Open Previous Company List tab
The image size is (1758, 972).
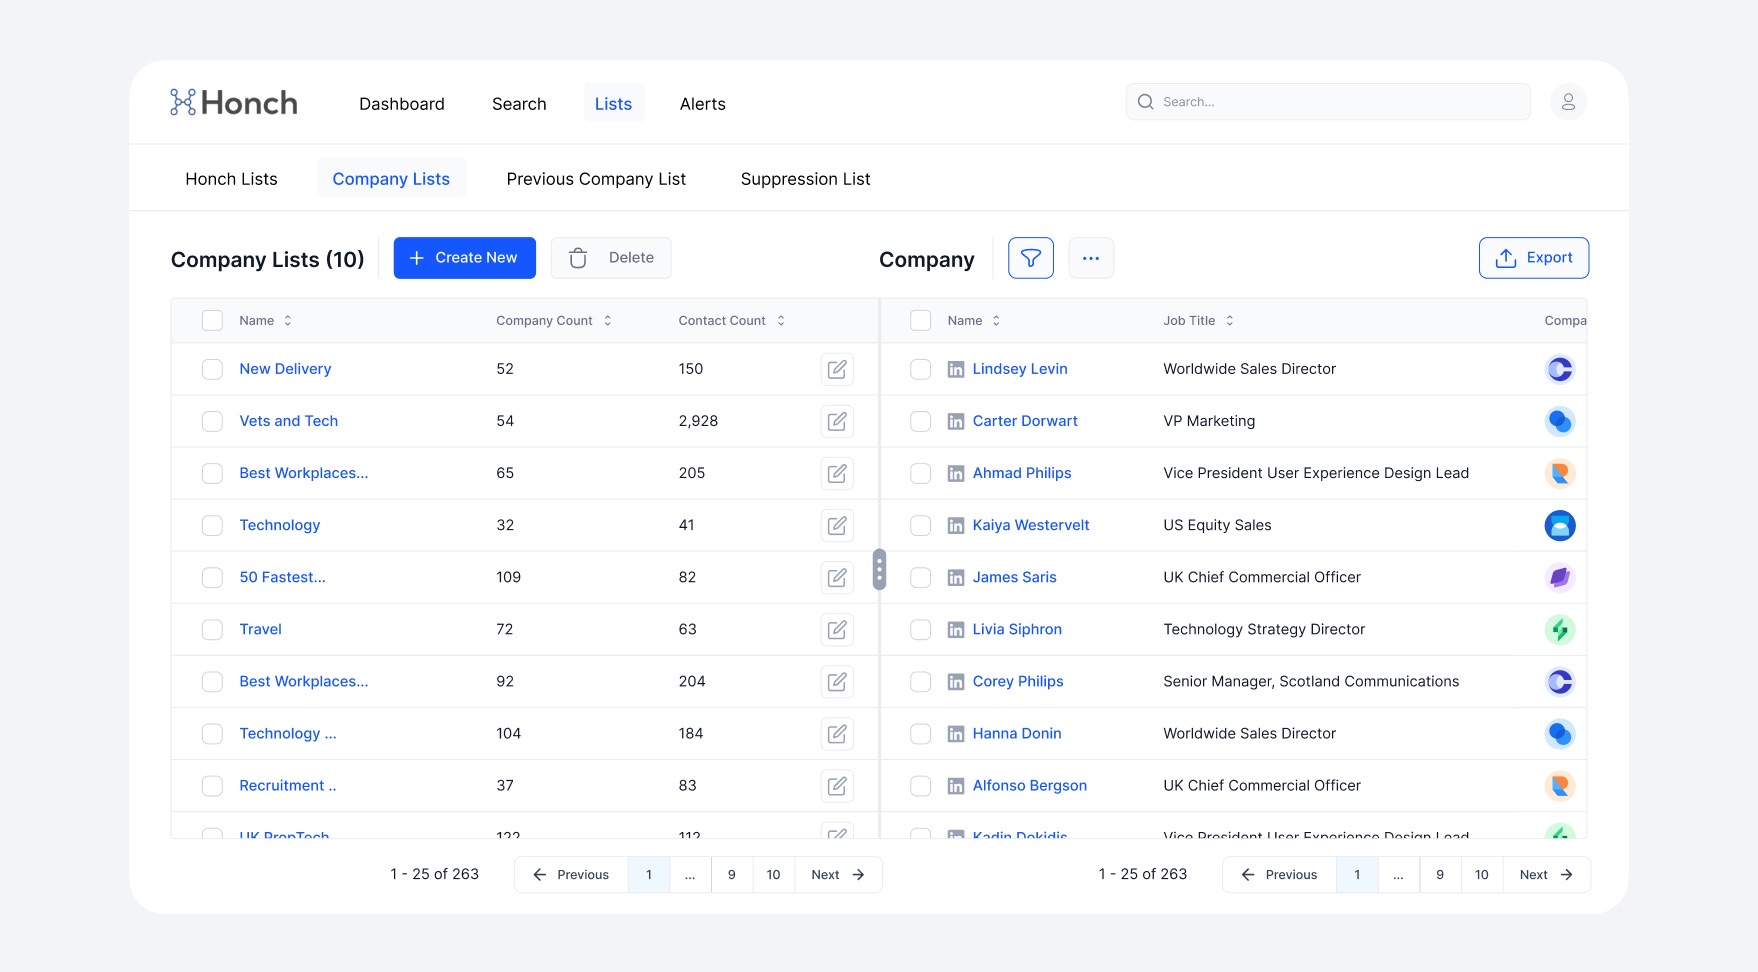(596, 179)
